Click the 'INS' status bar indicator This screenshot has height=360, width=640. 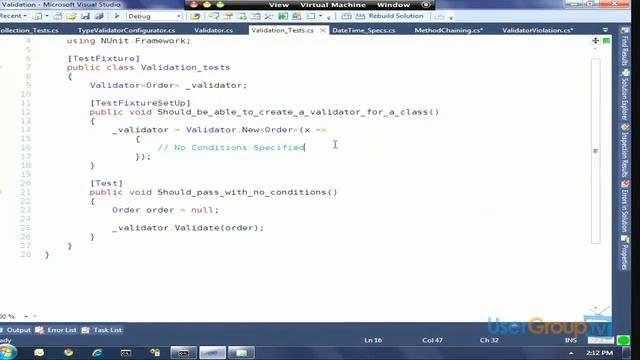[571, 340]
